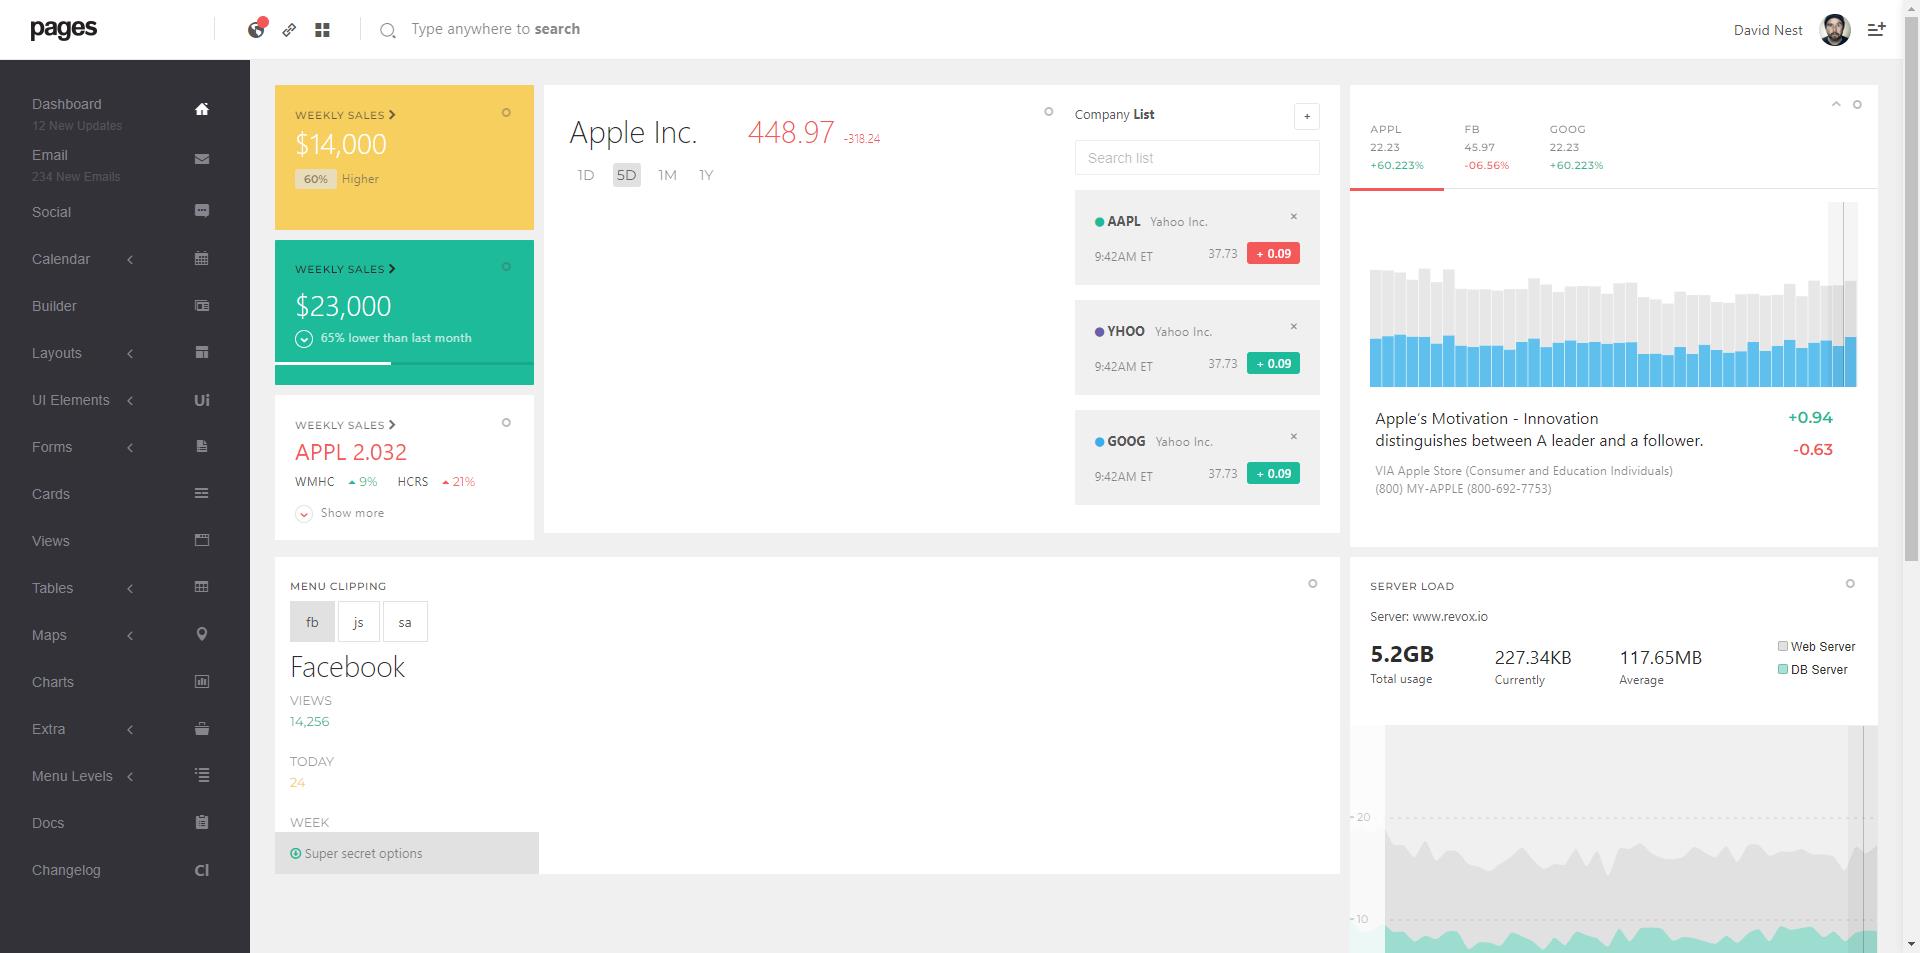This screenshot has width=1920, height=953.
Task: Click the Maps pin icon in the sidebar
Action: (202, 634)
